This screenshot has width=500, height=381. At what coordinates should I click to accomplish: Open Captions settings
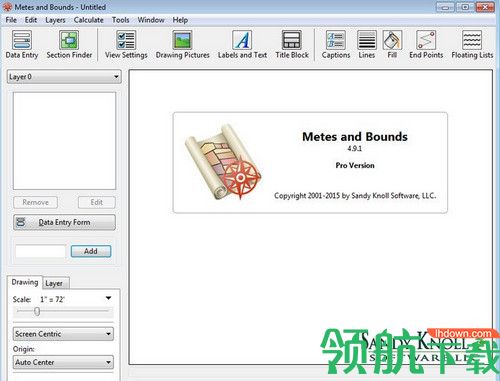(336, 44)
